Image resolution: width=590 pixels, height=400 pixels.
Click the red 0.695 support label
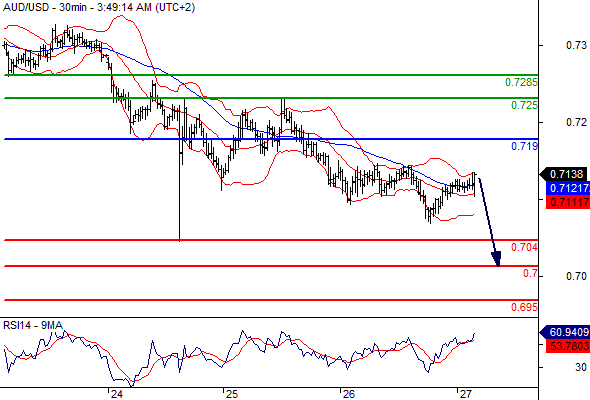click(x=524, y=307)
